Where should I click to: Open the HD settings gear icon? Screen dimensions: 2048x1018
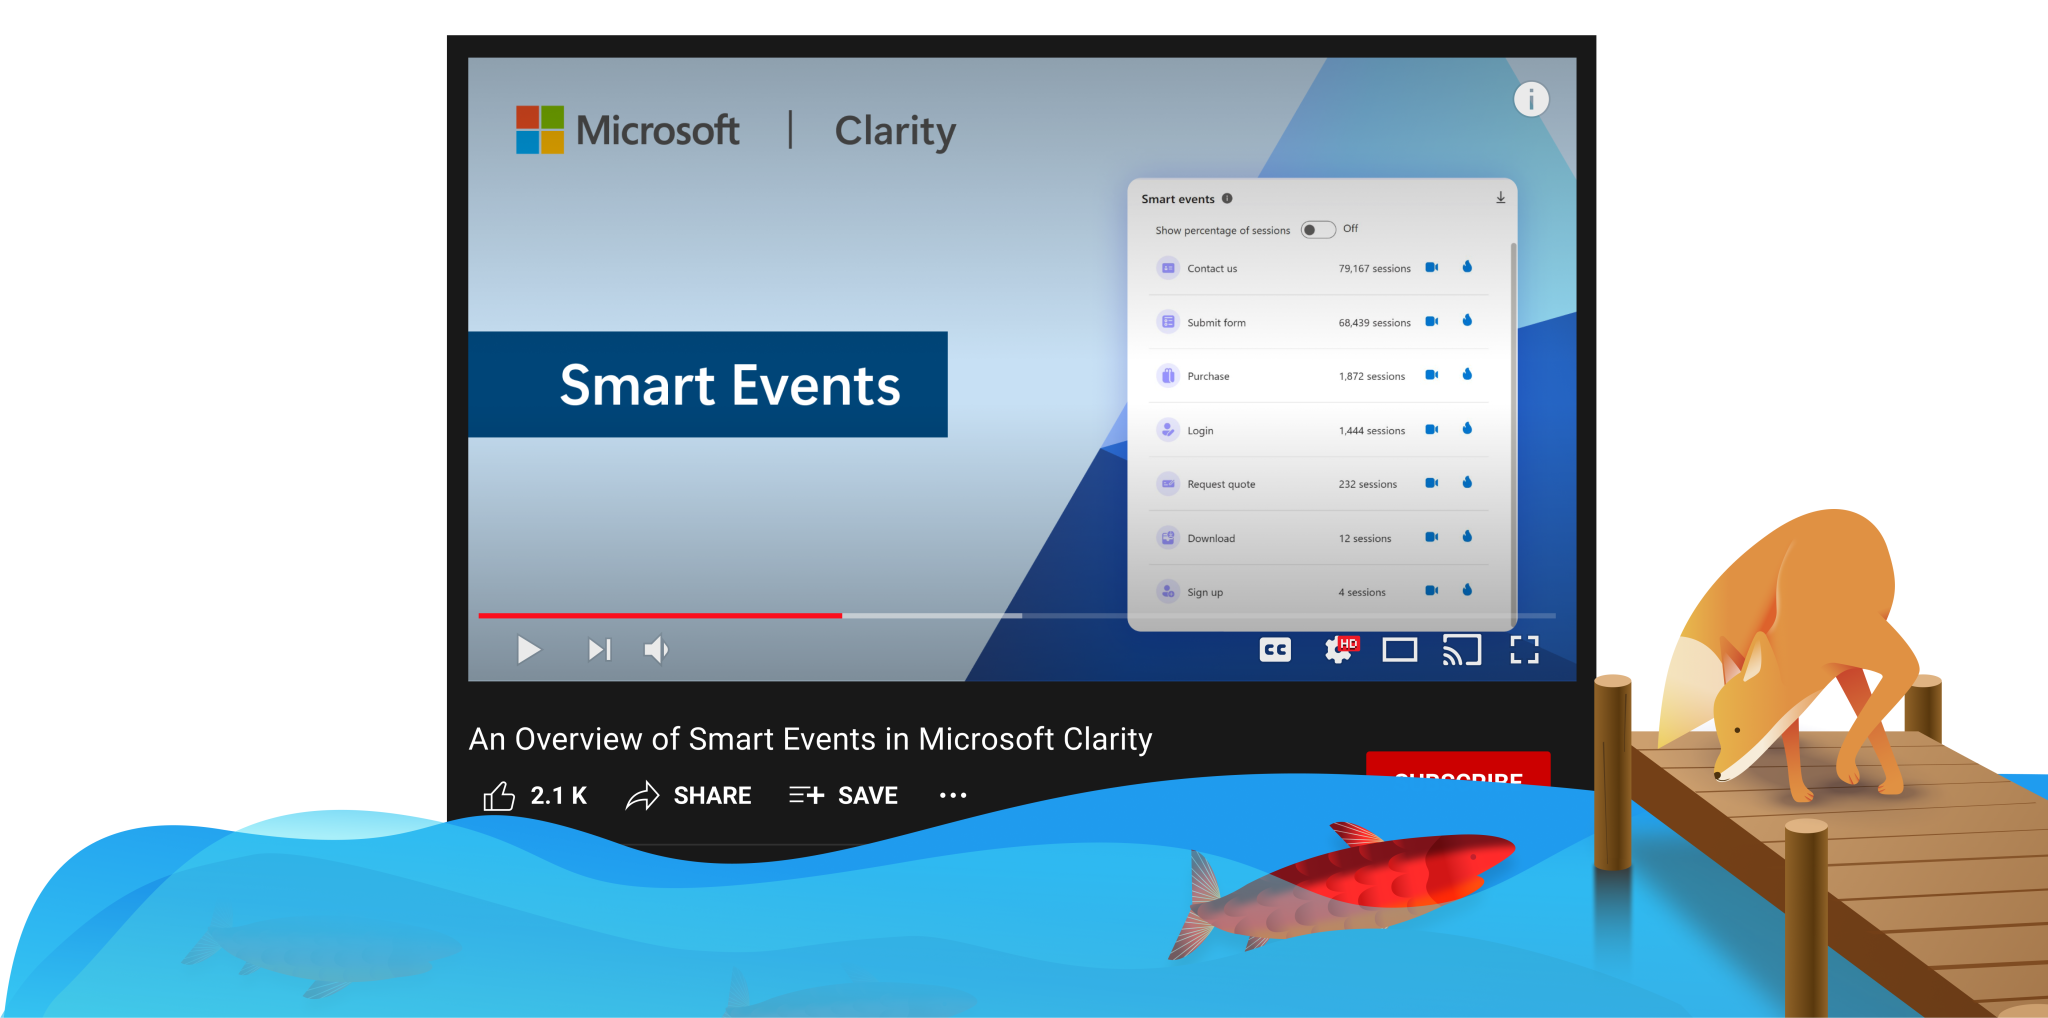click(x=1340, y=650)
